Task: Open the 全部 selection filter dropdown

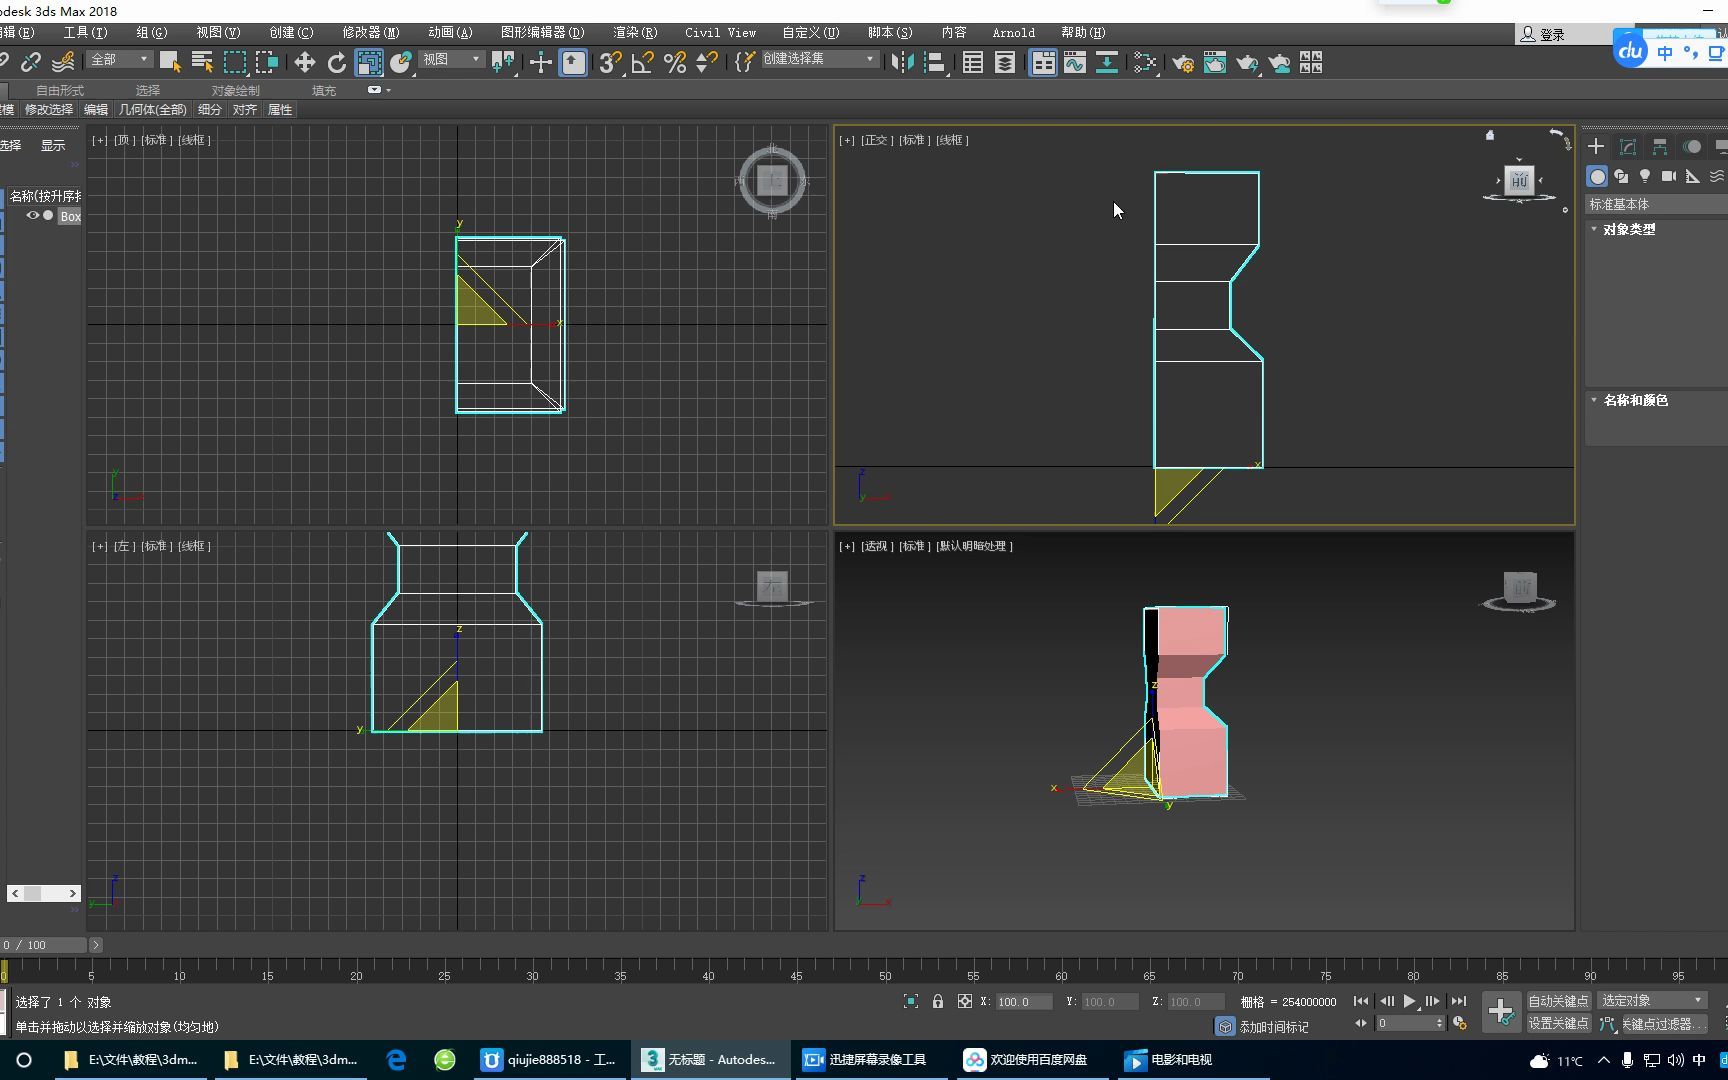Action: click(119, 60)
